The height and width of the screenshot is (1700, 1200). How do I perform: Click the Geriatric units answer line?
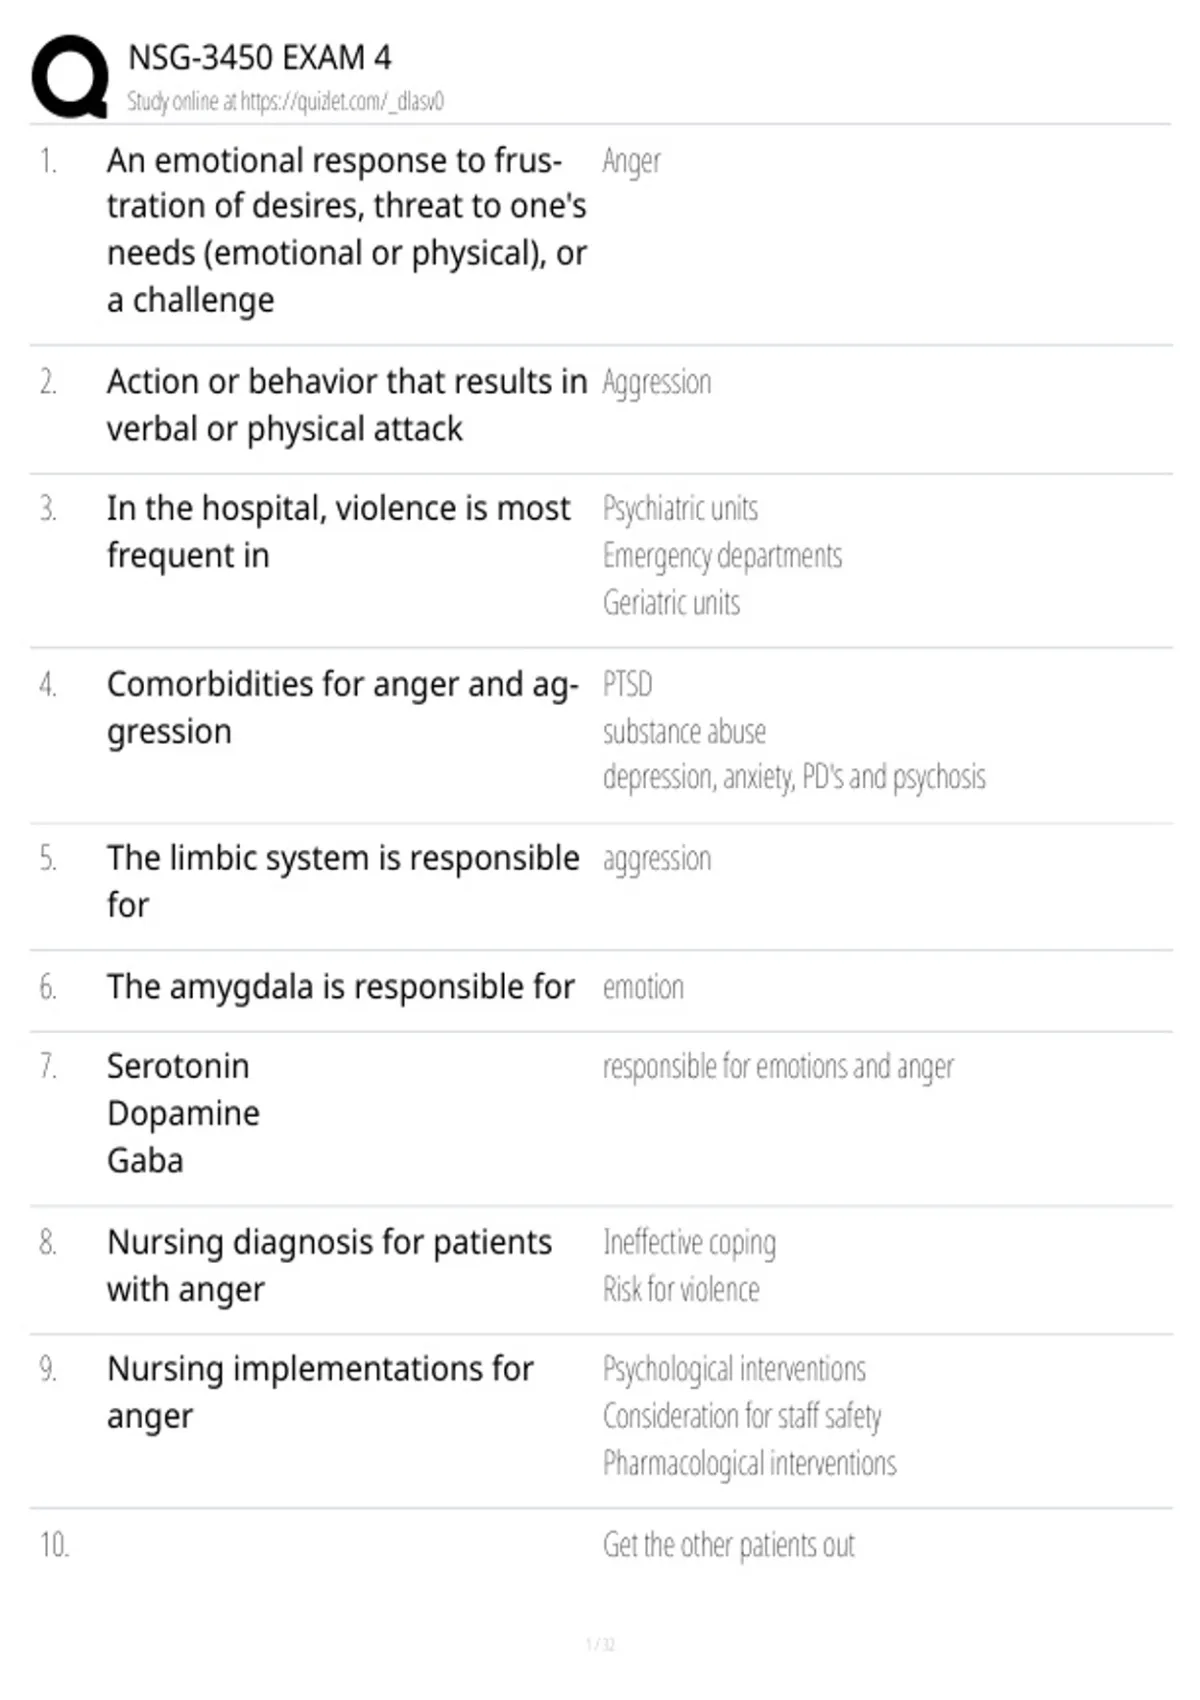click(671, 603)
